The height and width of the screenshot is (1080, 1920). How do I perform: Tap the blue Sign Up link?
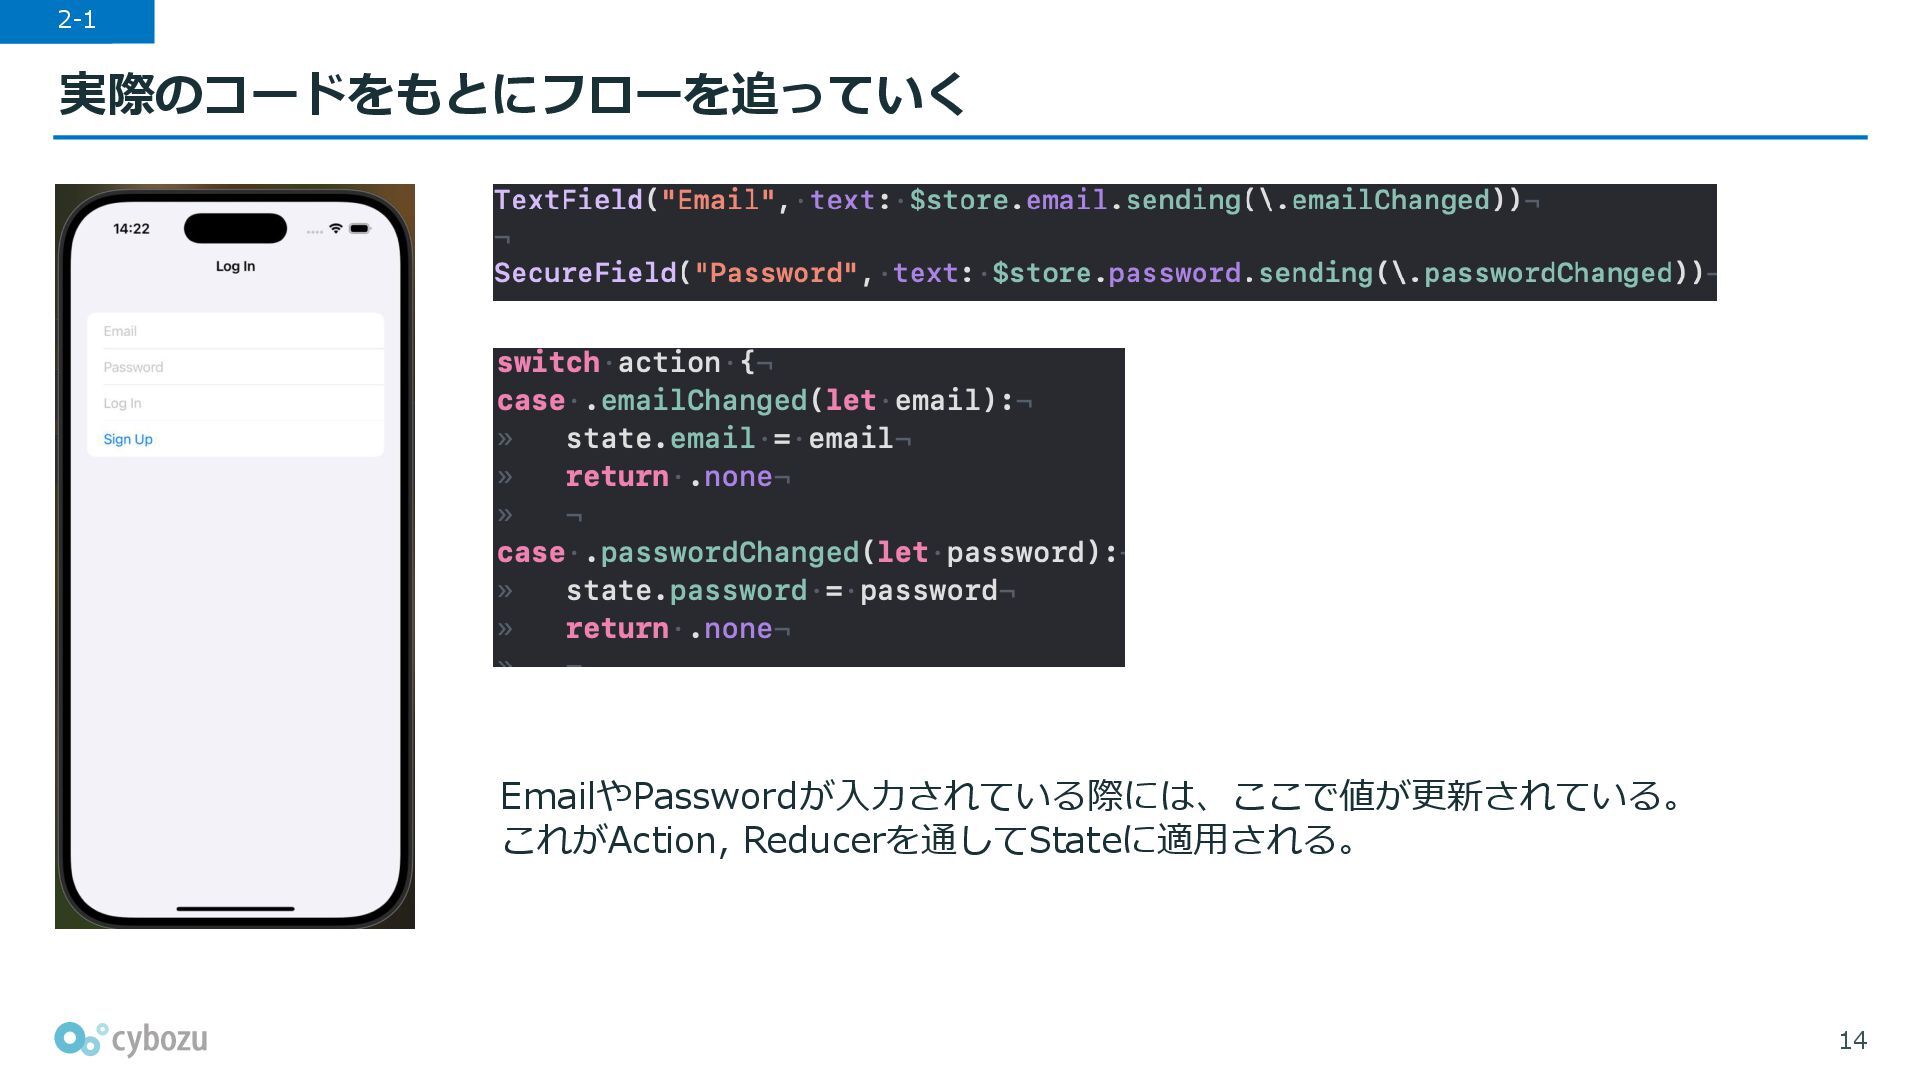click(x=128, y=439)
